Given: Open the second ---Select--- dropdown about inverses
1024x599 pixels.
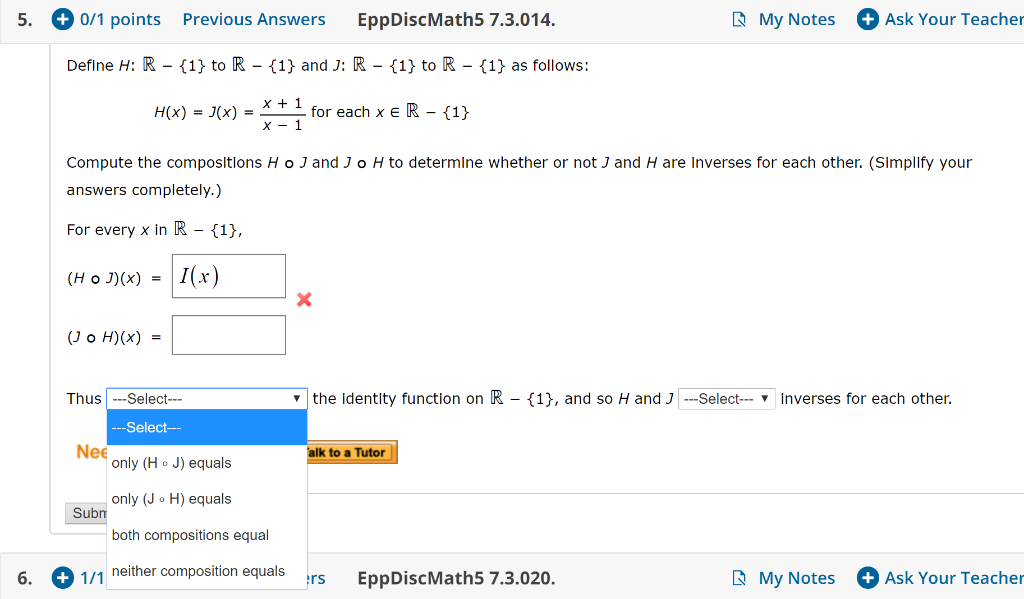Looking at the screenshot, I should coord(726,398).
